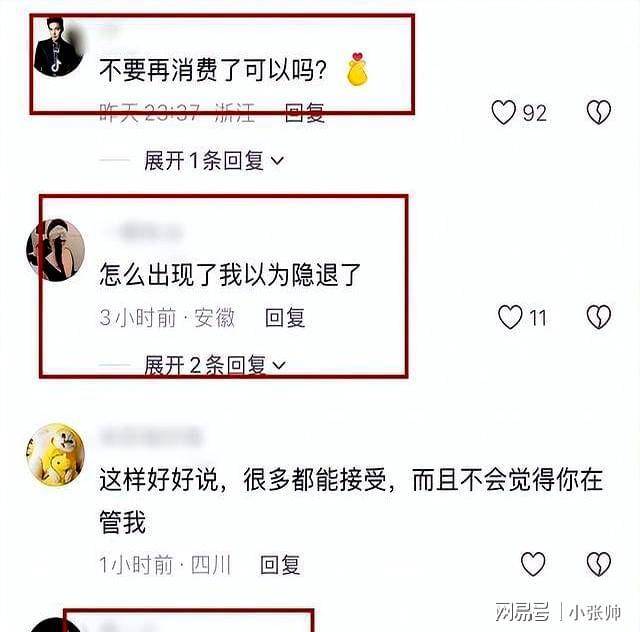Dislike the first comment via broken heart
The width and height of the screenshot is (640, 632).
coord(598,112)
